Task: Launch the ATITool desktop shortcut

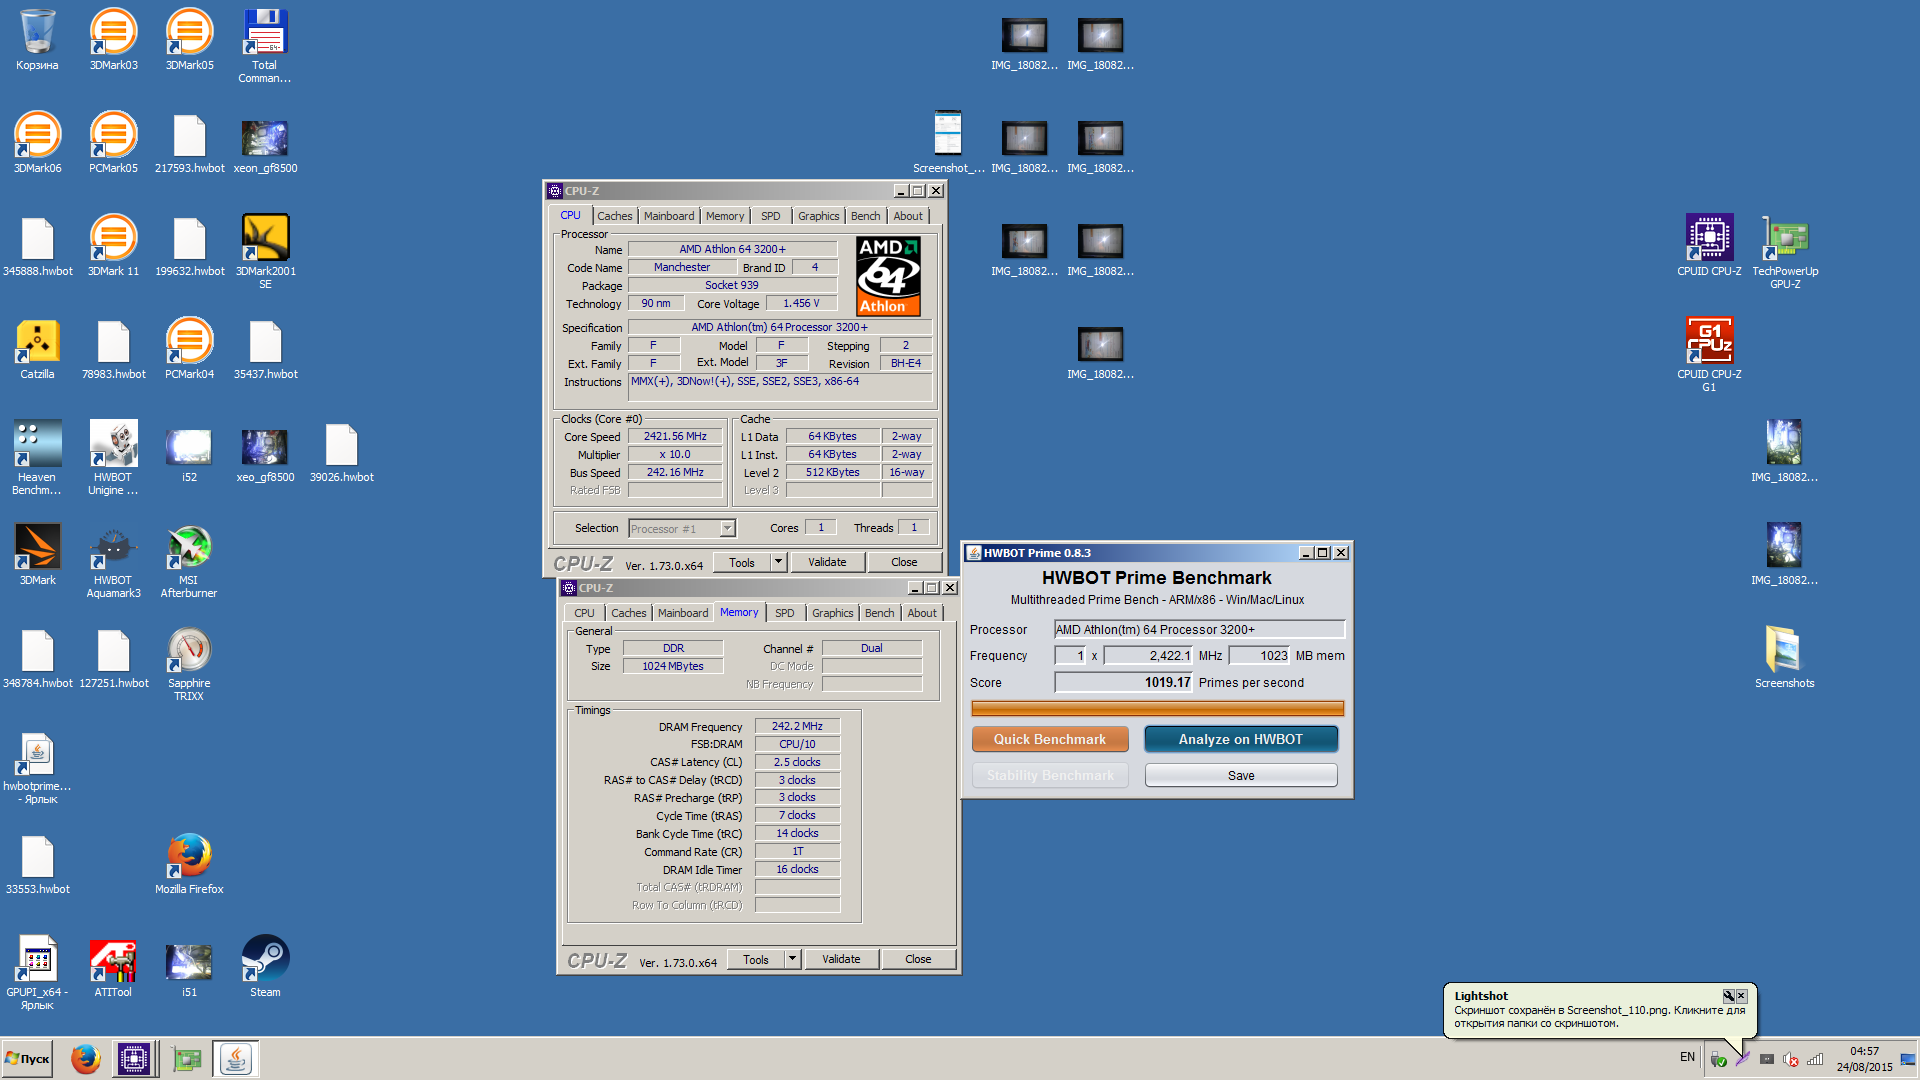Action: (x=113, y=967)
